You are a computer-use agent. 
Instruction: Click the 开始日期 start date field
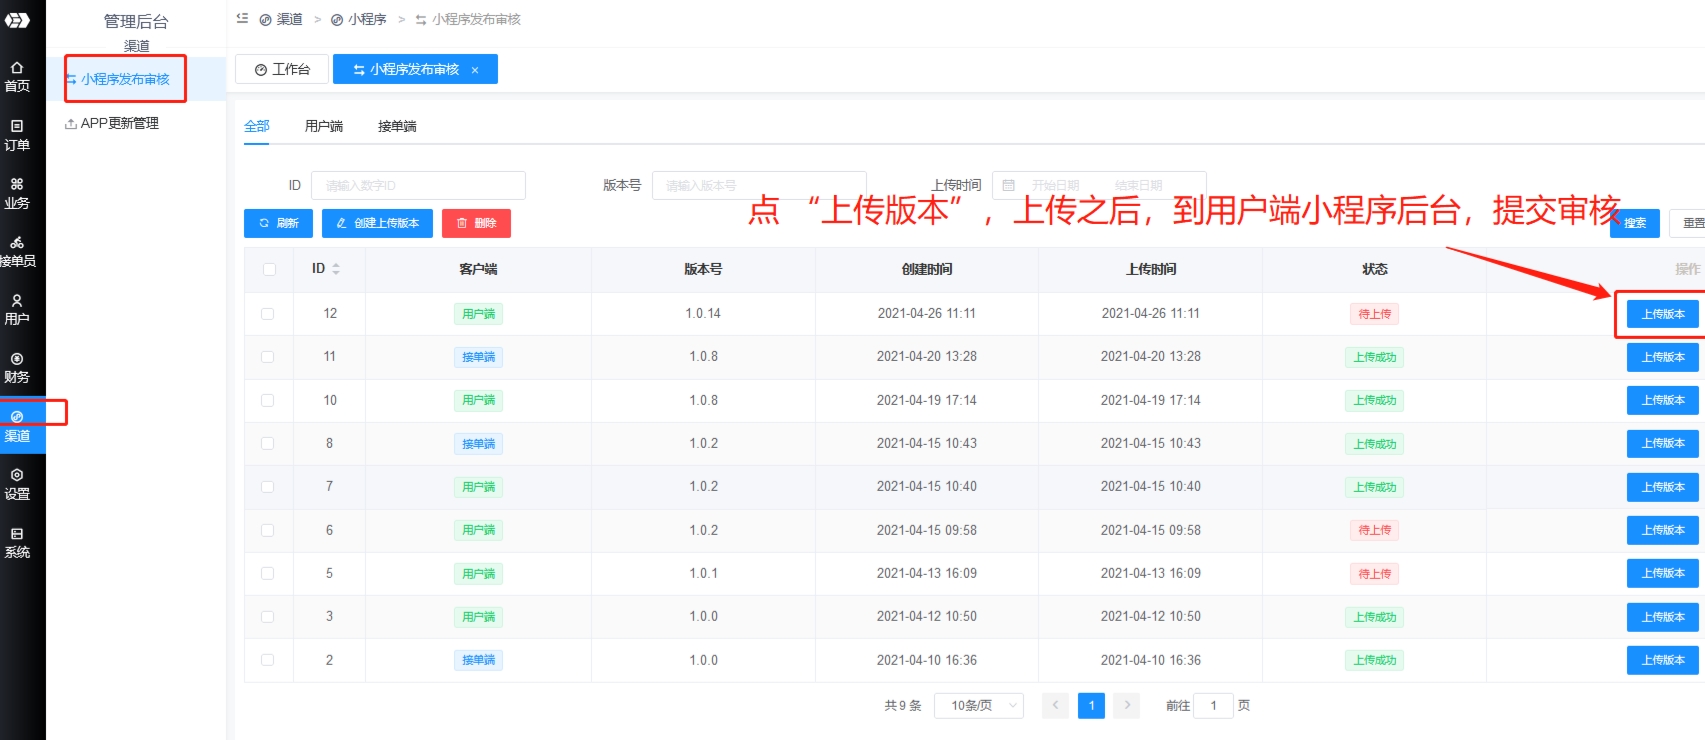click(1056, 186)
